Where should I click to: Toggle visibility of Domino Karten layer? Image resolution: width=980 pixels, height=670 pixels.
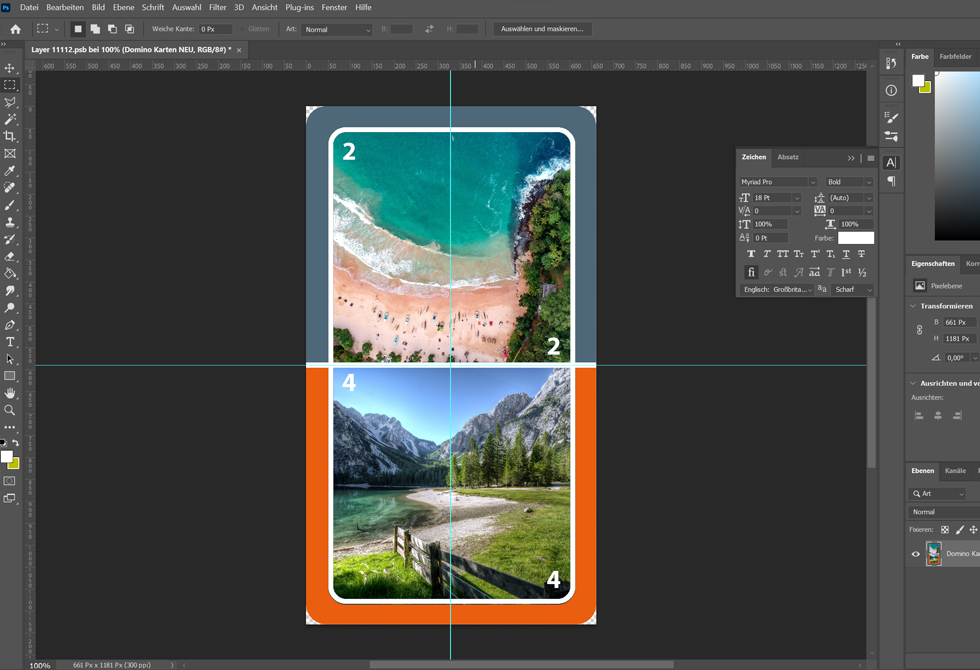(916, 554)
